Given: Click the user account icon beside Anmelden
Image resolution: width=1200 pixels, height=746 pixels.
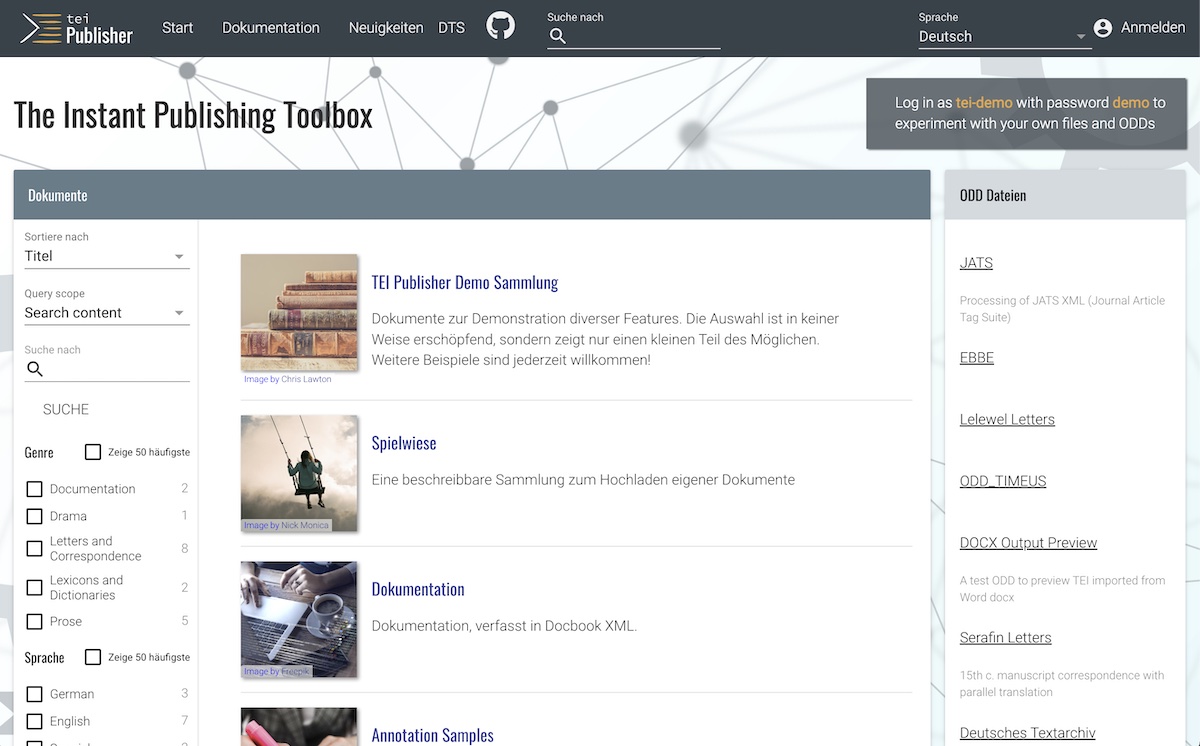Looking at the screenshot, I should coord(1103,28).
